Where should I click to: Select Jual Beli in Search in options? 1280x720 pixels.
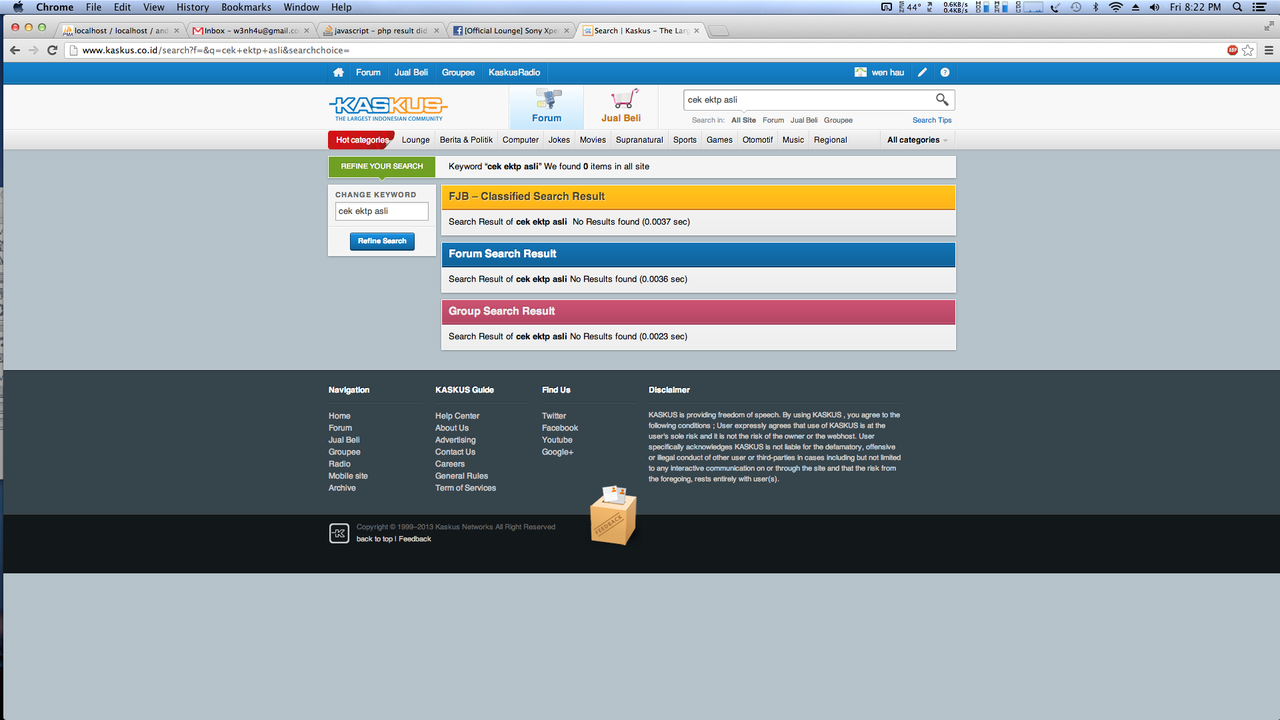(x=804, y=120)
